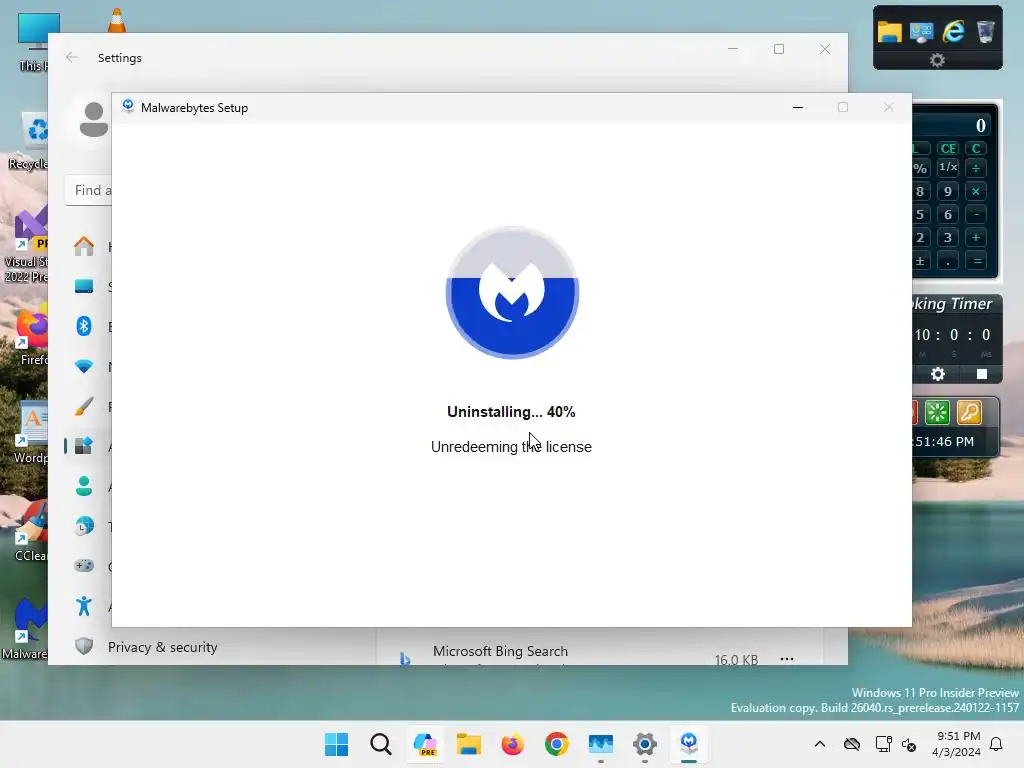
Task: Click the calculator reciprocal 1/x key
Action: (x=948, y=168)
